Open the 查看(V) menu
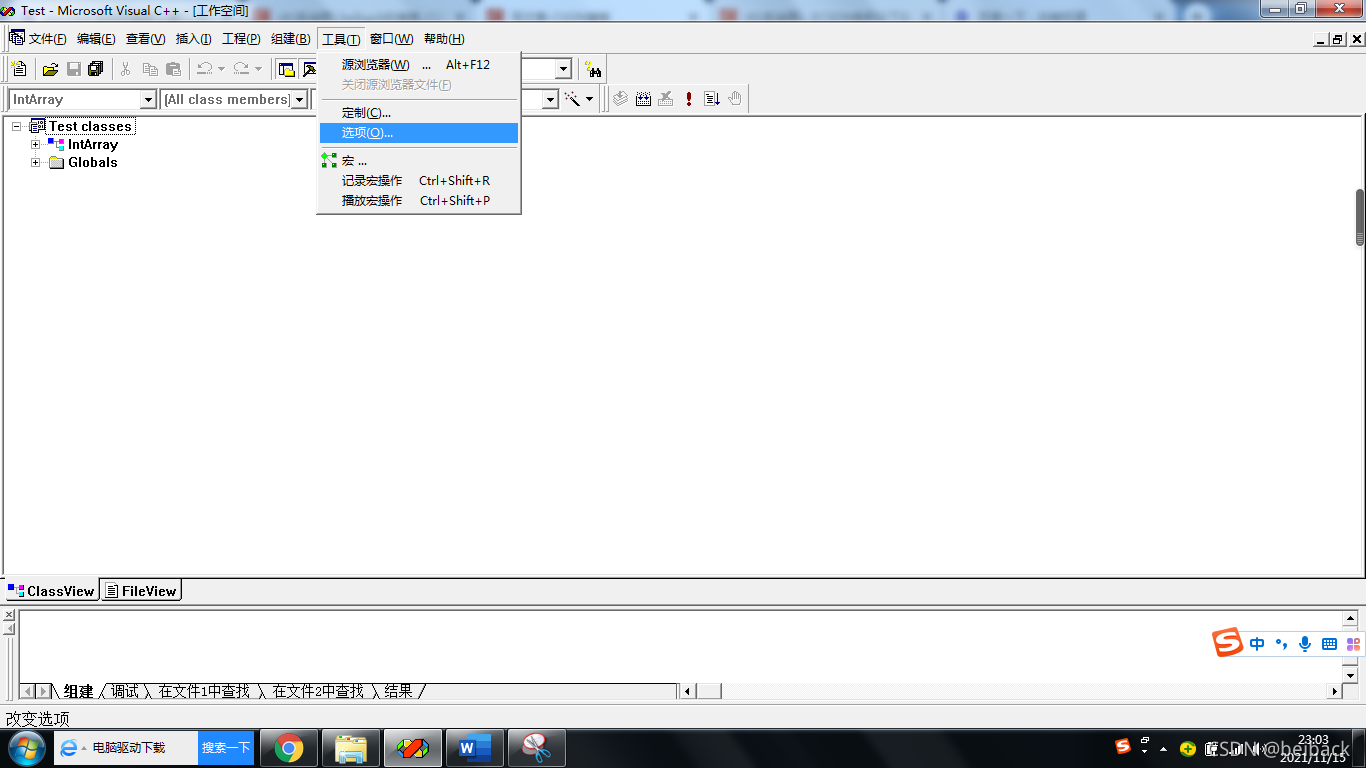Screen dimensions: 1366x768 [x=145, y=39]
